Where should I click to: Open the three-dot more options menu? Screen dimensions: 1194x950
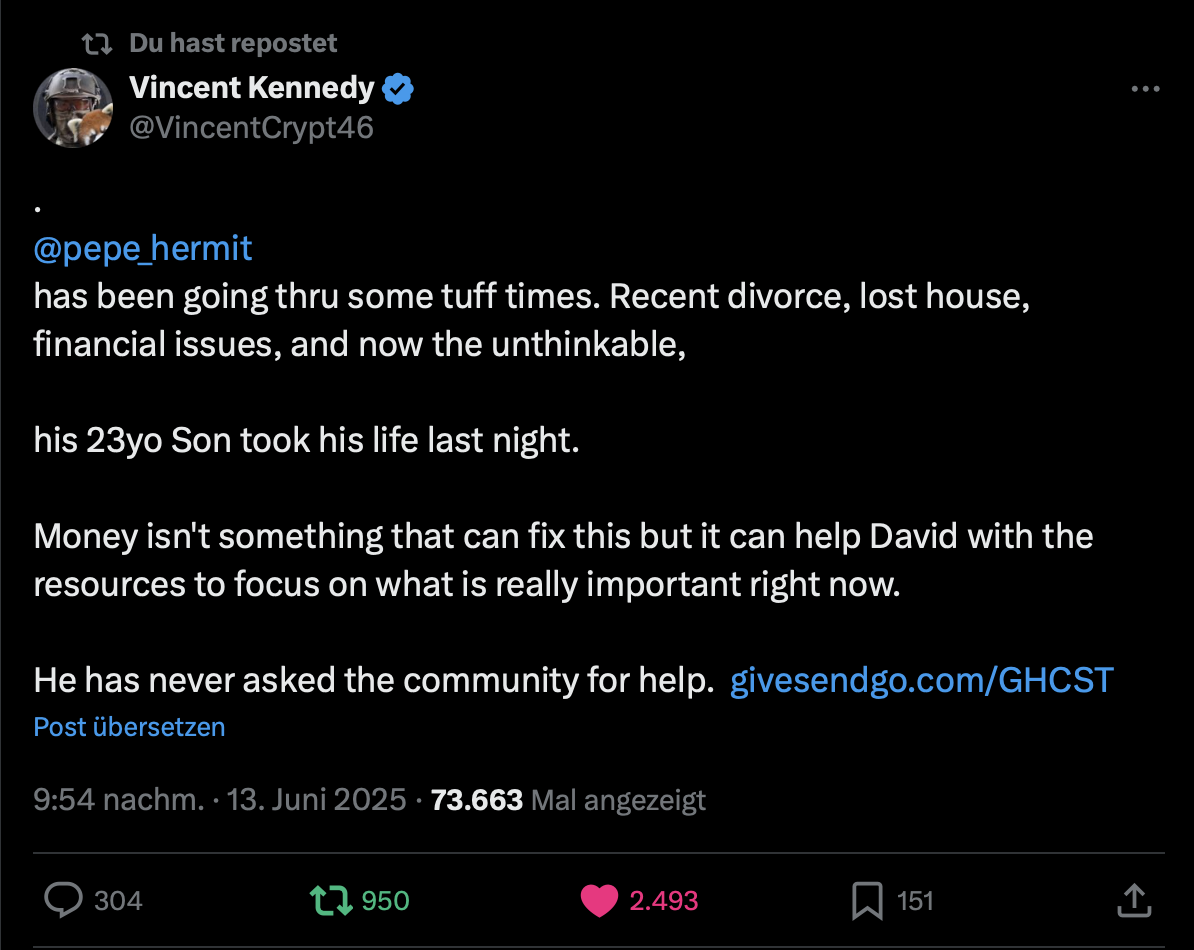tap(1145, 89)
